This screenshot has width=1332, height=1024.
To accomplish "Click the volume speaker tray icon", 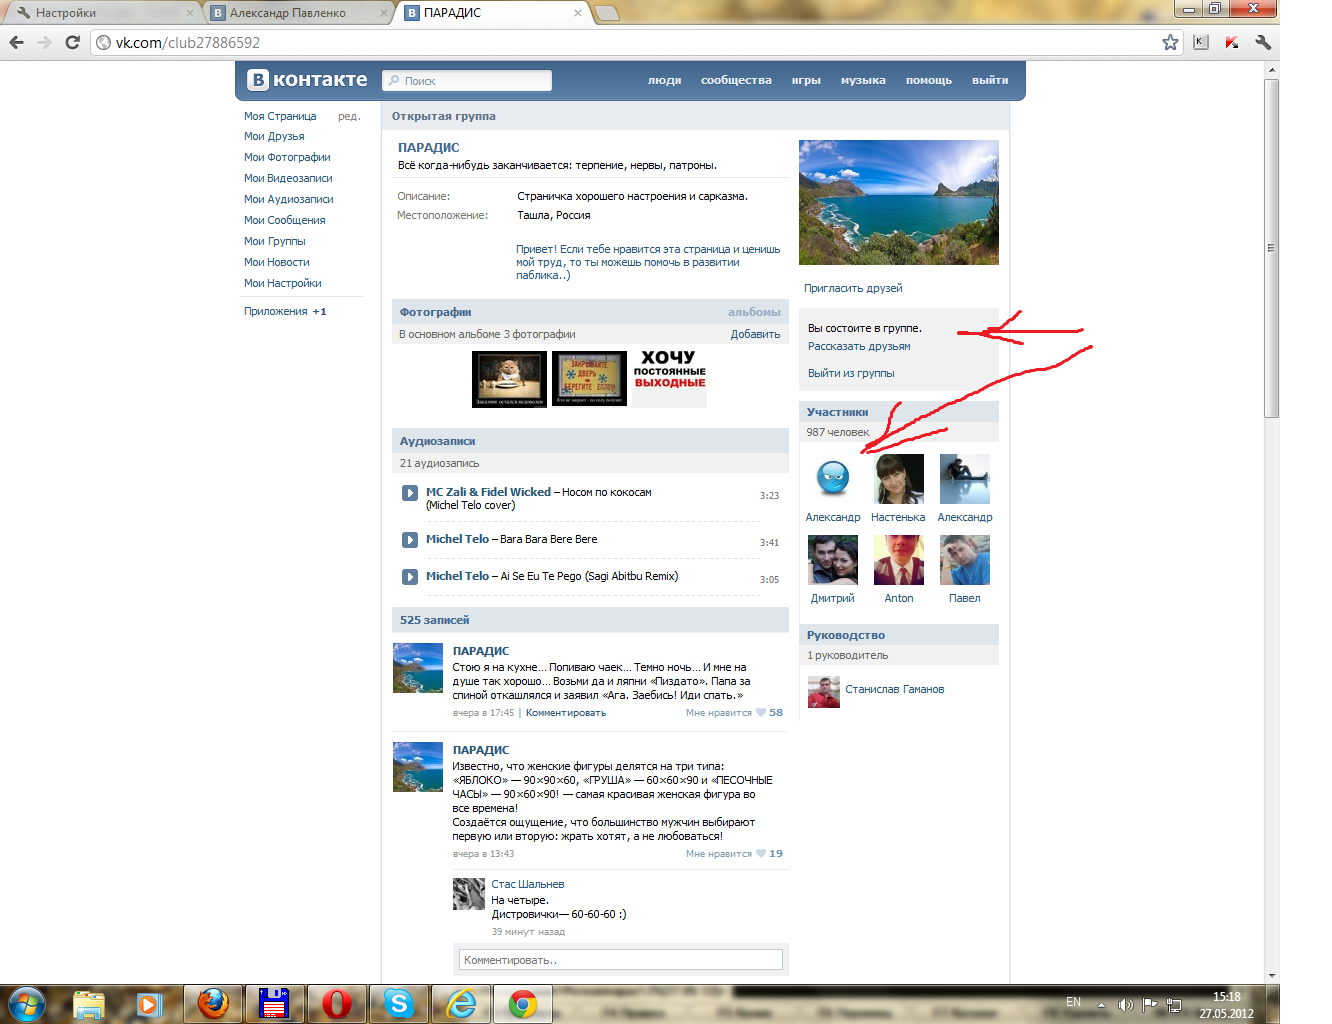I will [x=1125, y=1004].
